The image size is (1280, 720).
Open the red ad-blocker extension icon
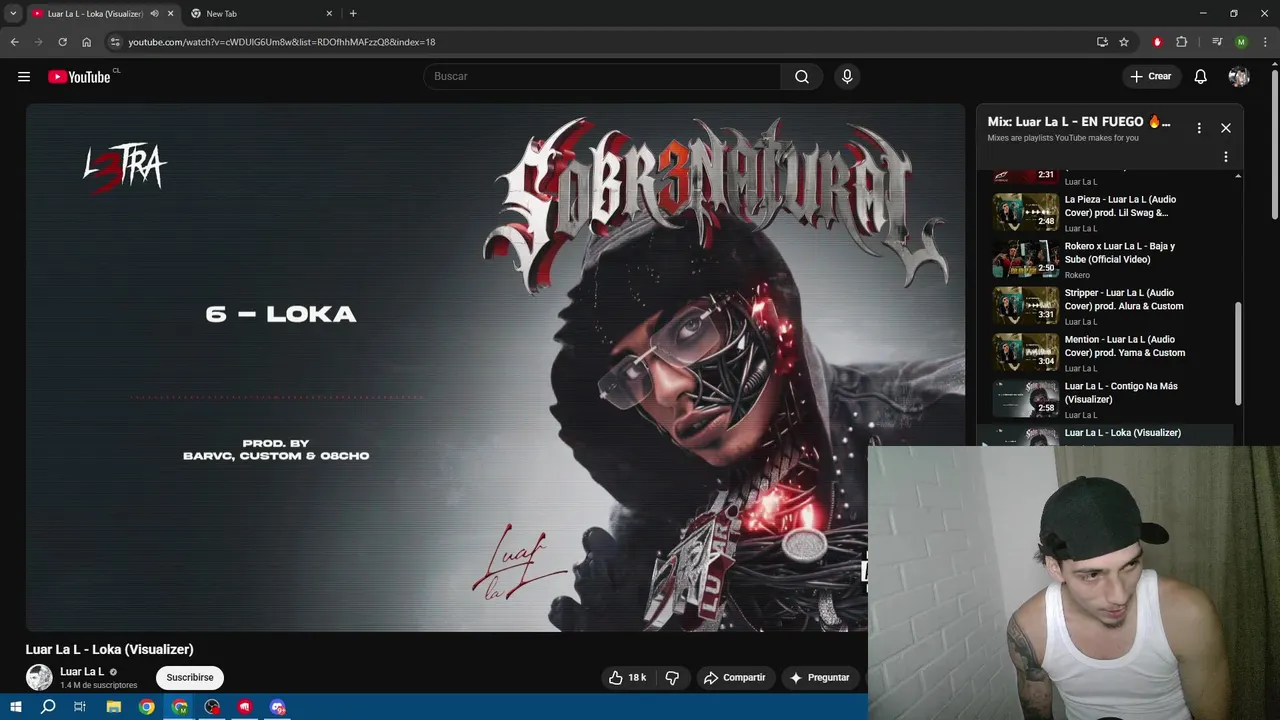pyautogui.click(x=1158, y=42)
